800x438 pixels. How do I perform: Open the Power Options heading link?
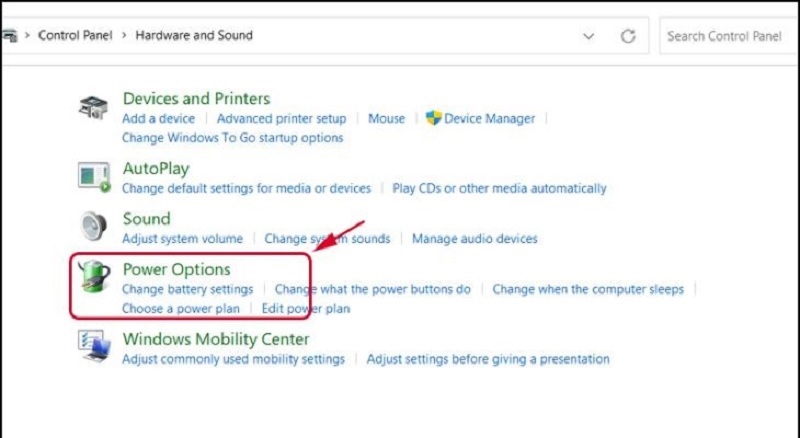tap(176, 269)
